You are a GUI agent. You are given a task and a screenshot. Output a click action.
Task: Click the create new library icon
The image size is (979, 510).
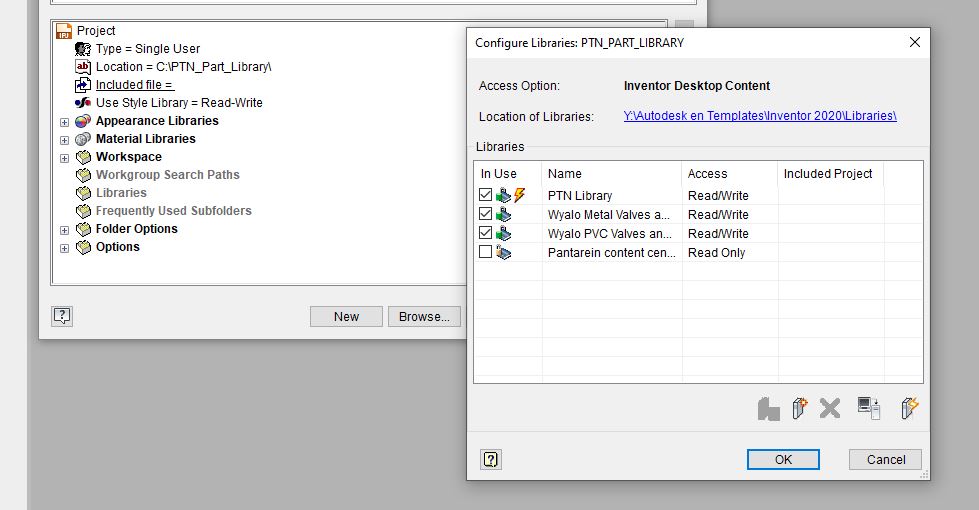coord(799,408)
